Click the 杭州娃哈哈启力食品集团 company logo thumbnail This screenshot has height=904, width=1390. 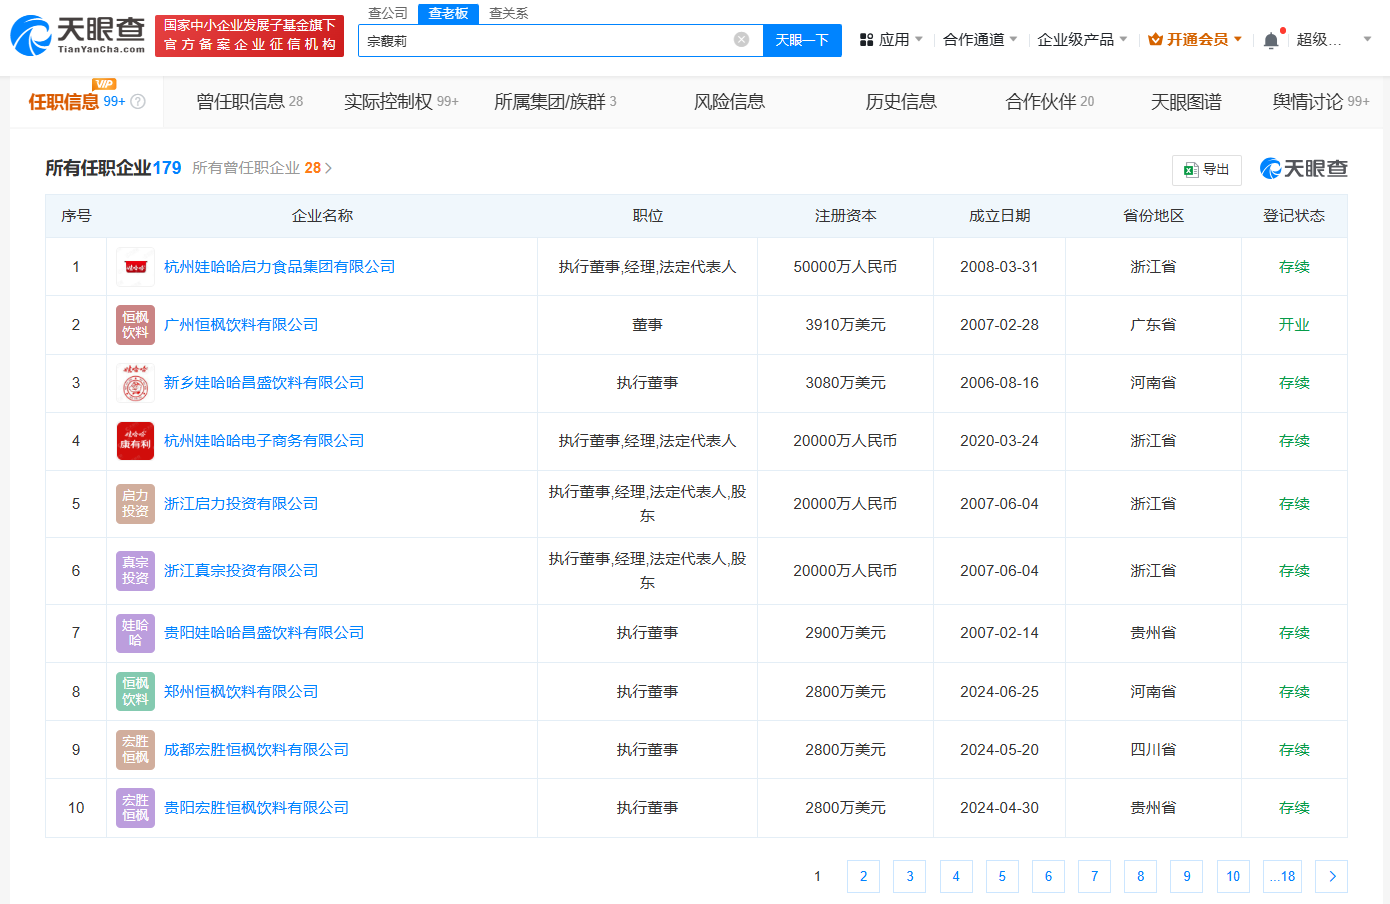click(135, 267)
